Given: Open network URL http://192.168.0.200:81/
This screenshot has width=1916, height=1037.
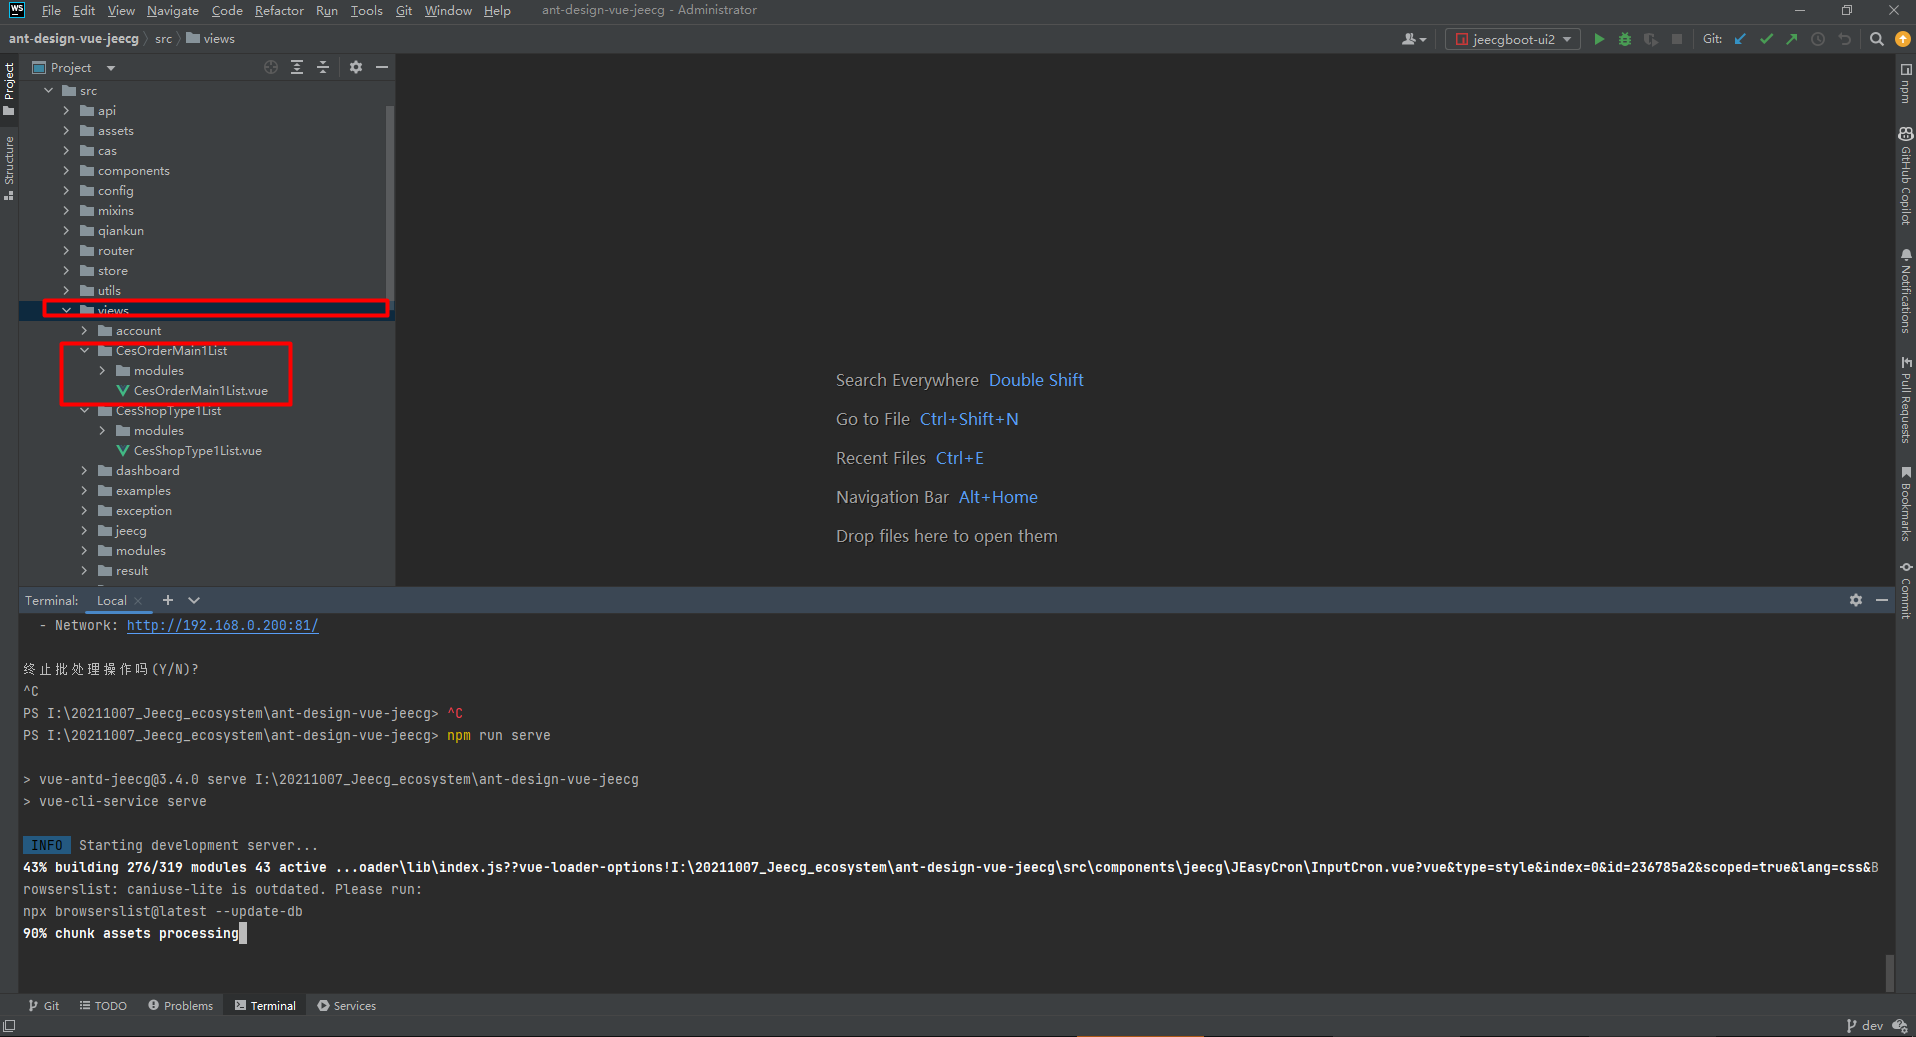Looking at the screenshot, I should 222,625.
